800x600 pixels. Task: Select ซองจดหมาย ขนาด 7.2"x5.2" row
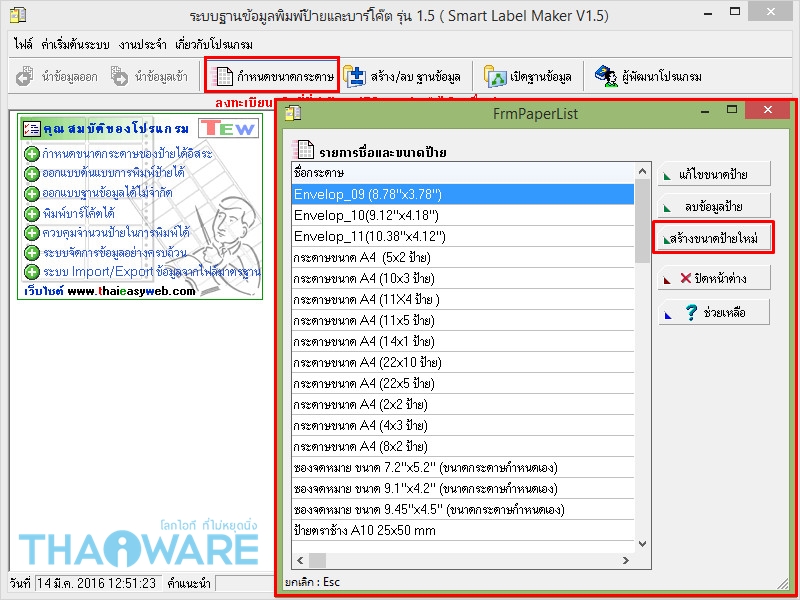coord(463,467)
